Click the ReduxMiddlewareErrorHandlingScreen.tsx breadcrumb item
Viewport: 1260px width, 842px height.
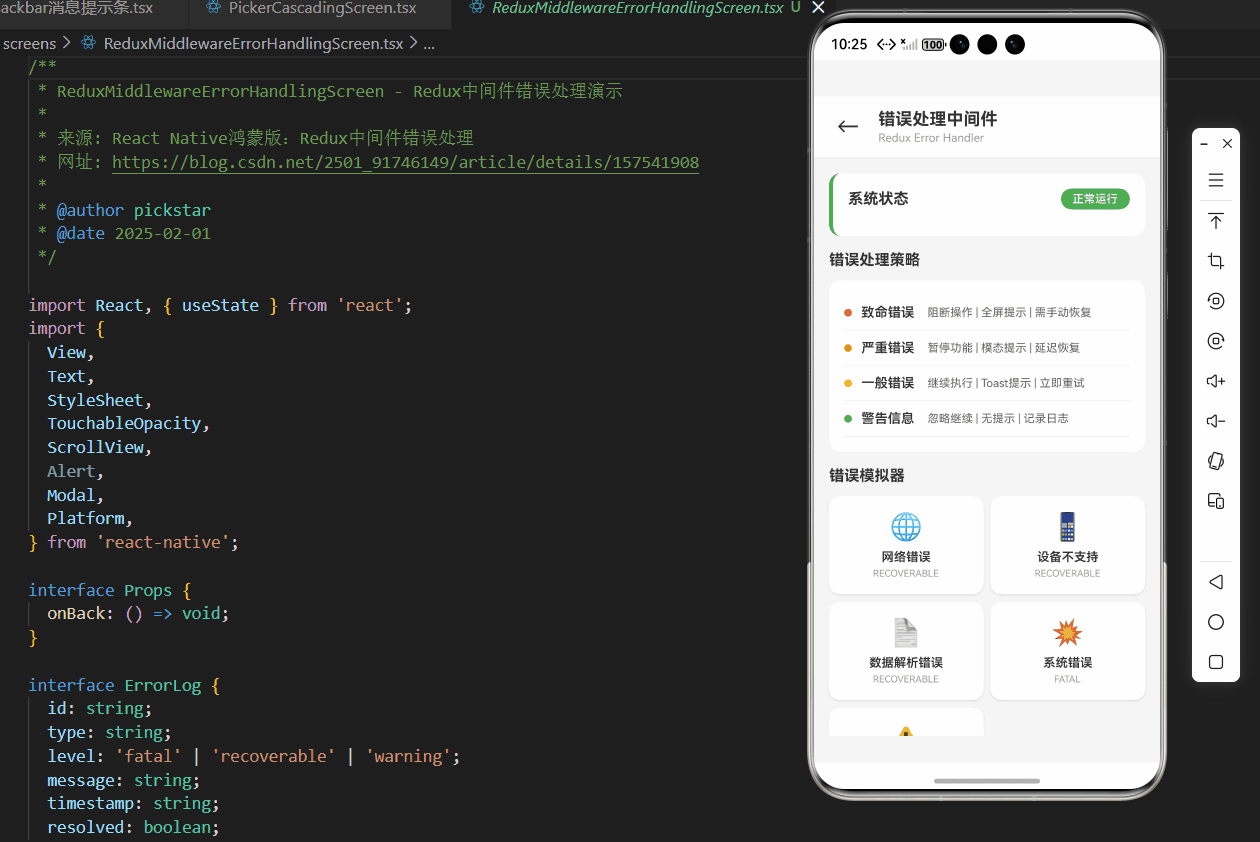tap(254, 43)
